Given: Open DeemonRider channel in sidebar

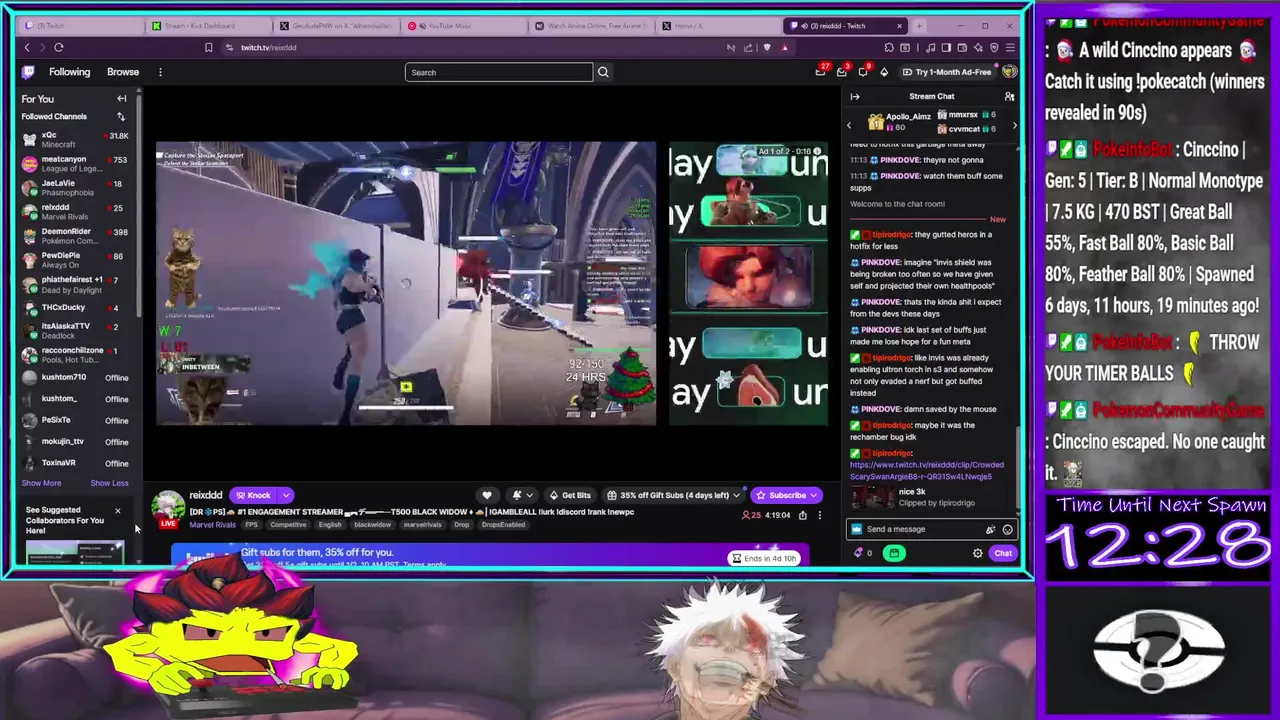Looking at the screenshot, I should 75,236.
